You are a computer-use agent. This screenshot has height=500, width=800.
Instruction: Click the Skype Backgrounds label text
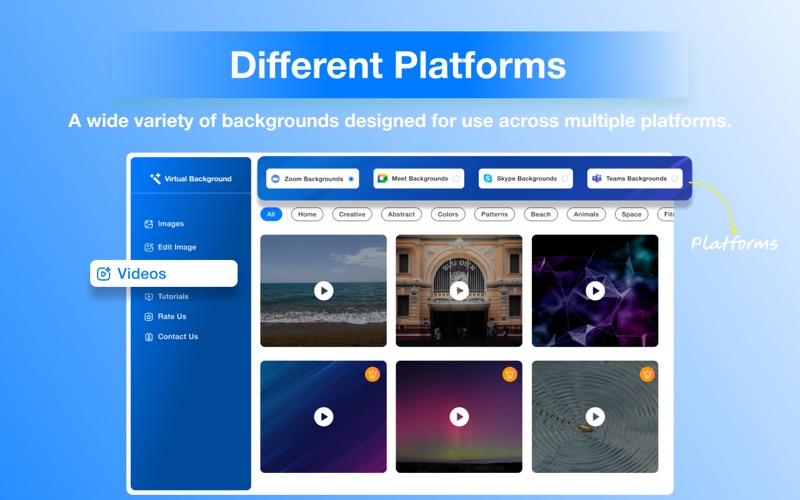coord(527,179)
